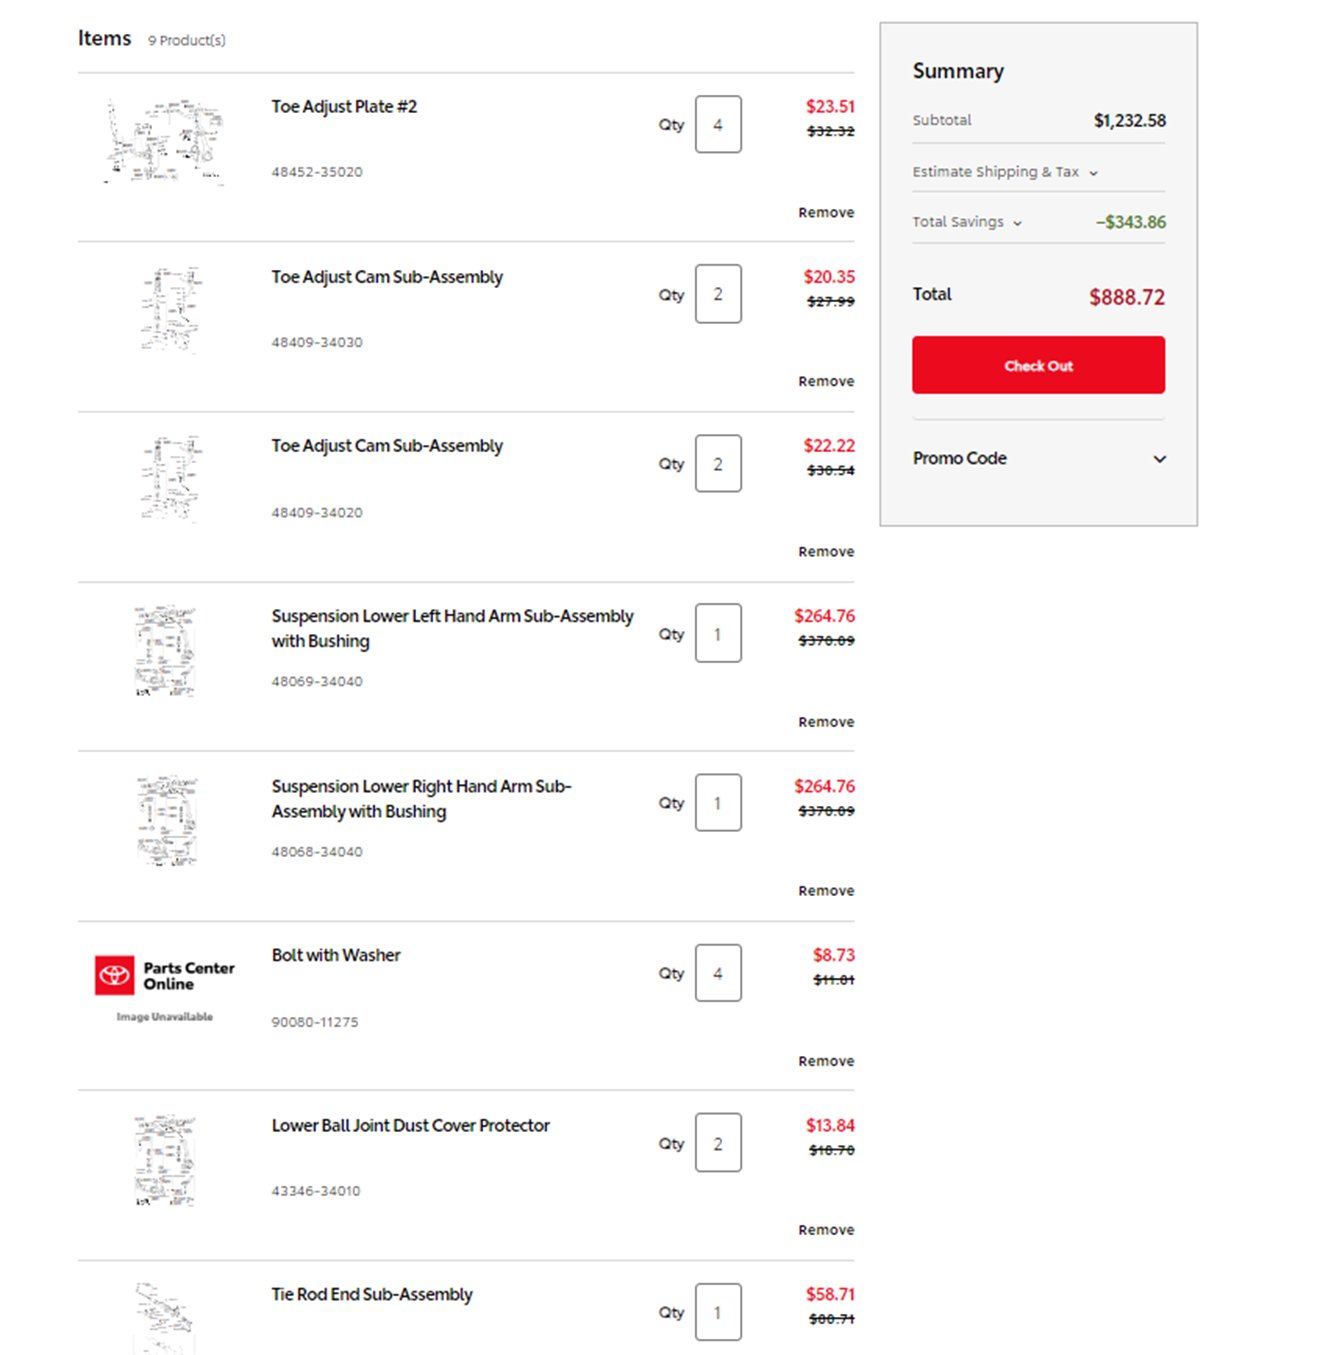Open the Toe Adjust Plate #2 diagram thumbnail

165,141
